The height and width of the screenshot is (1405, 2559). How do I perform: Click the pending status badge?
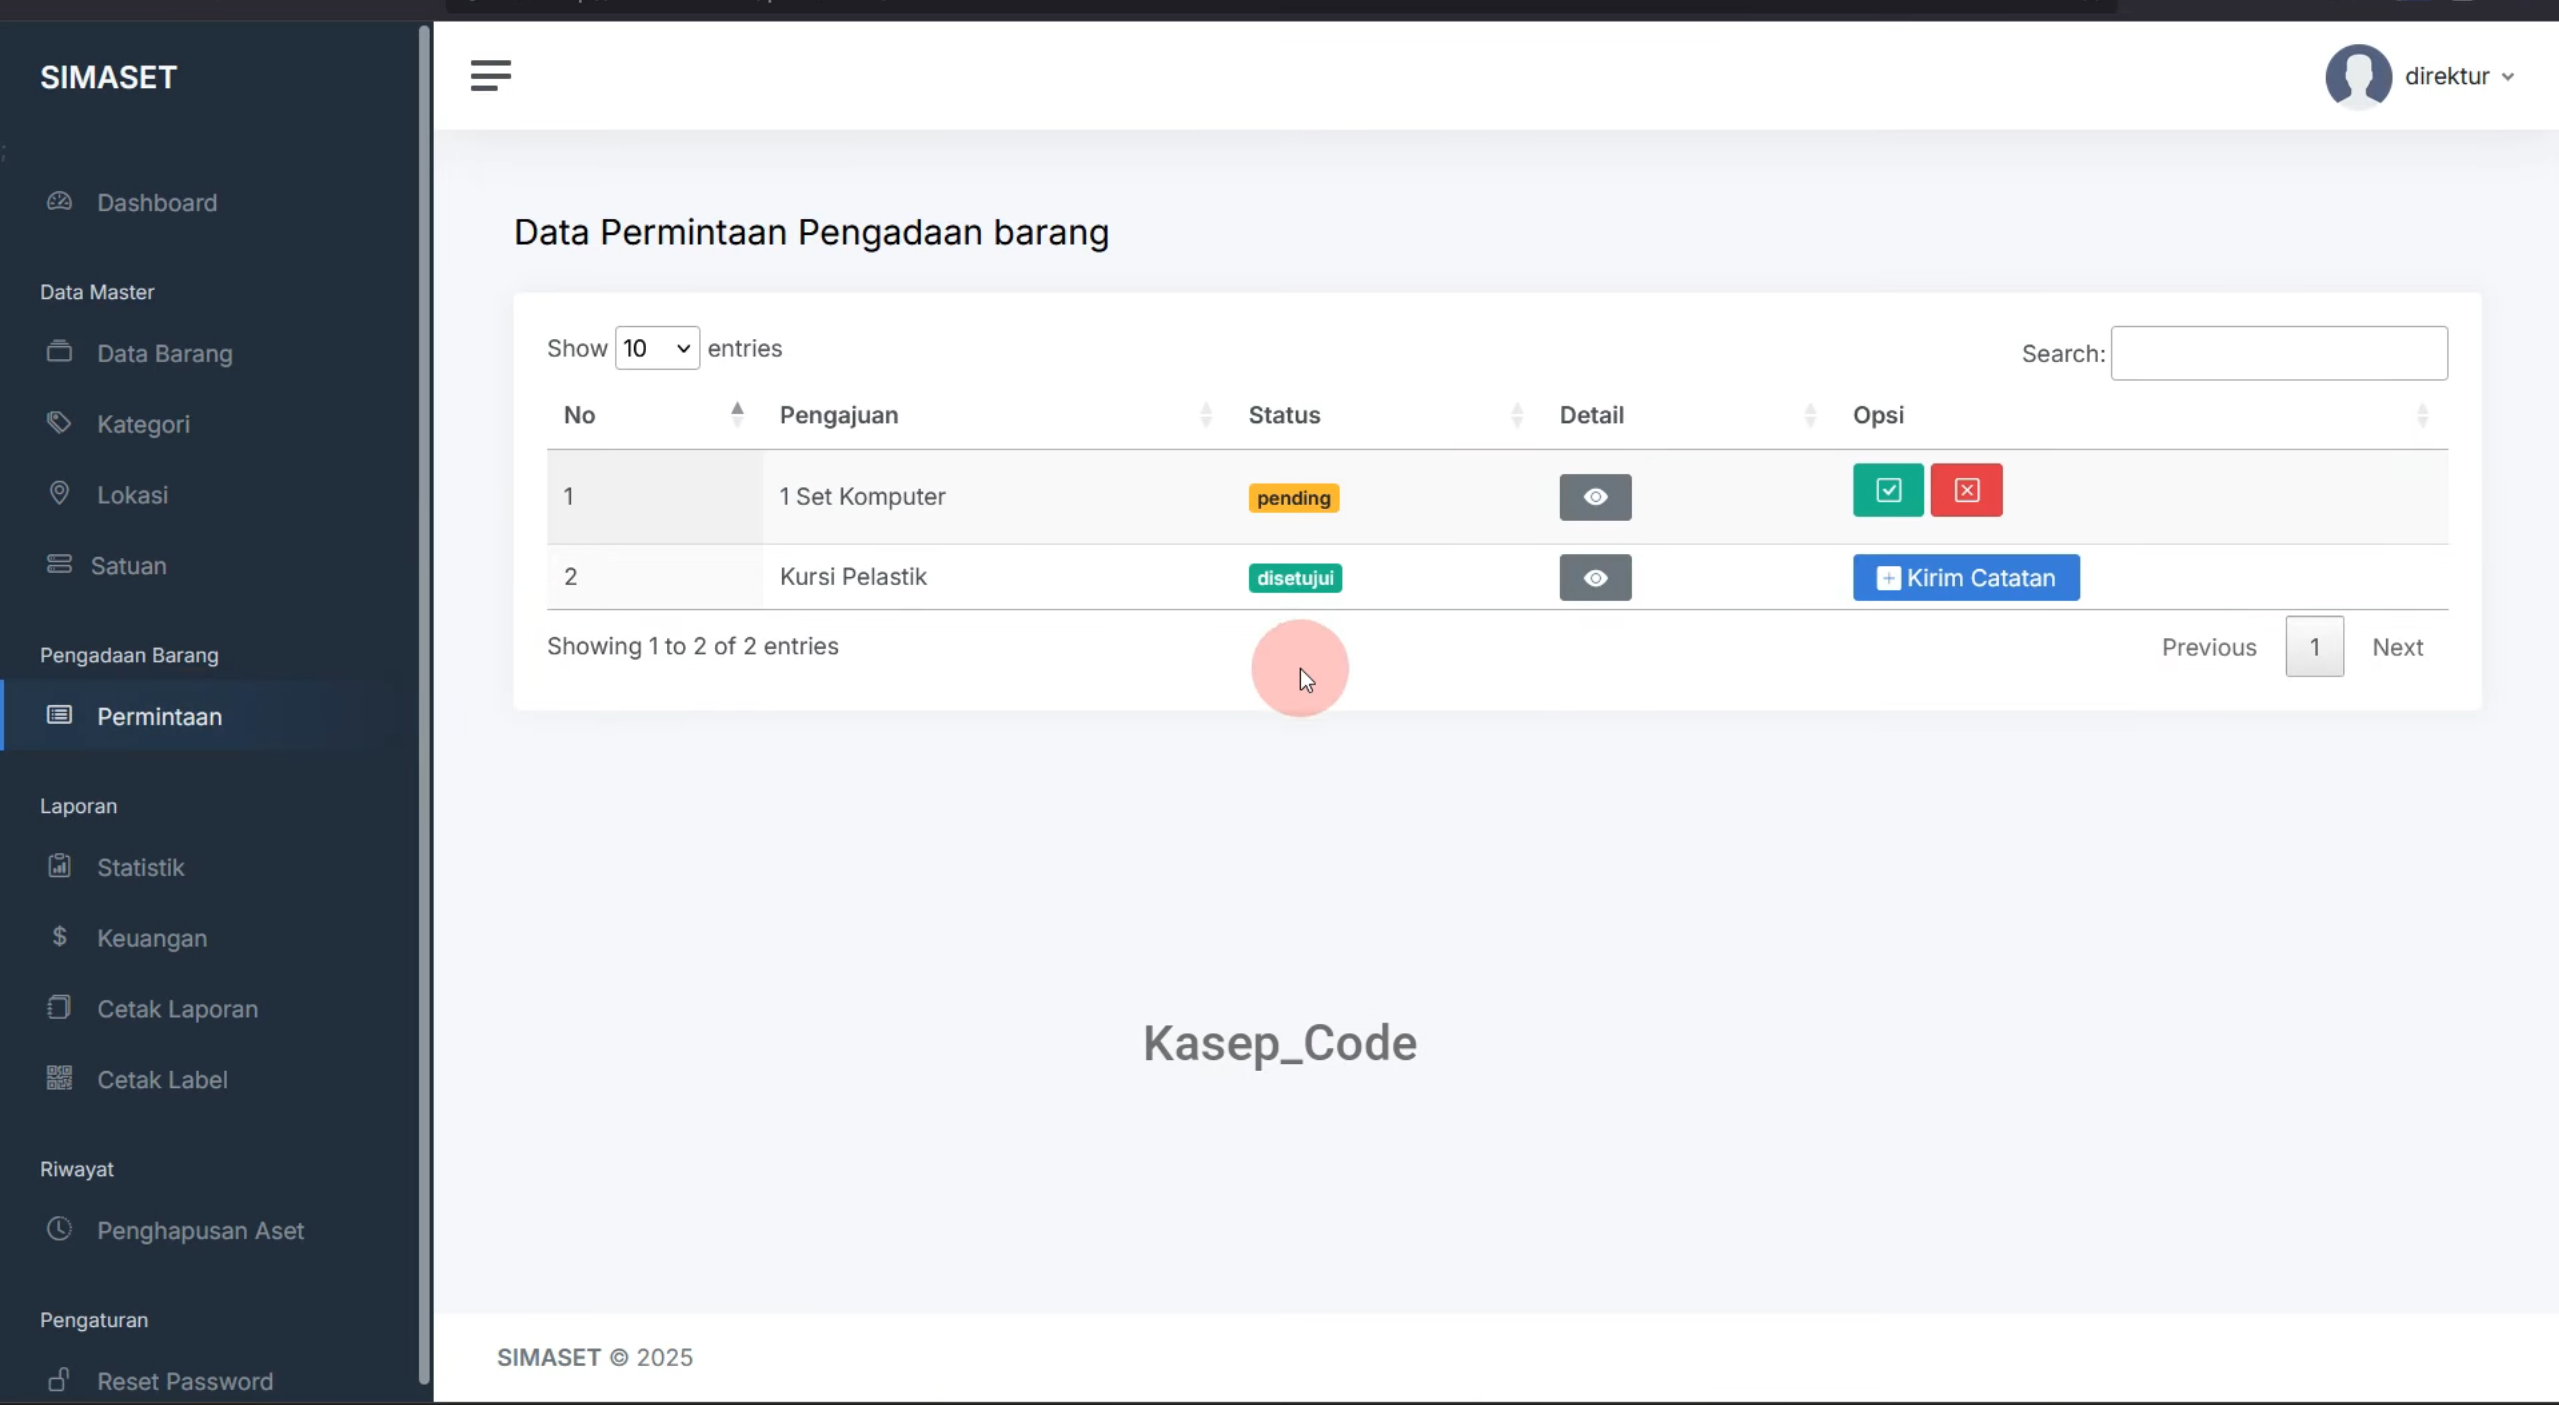point(1293,498)
